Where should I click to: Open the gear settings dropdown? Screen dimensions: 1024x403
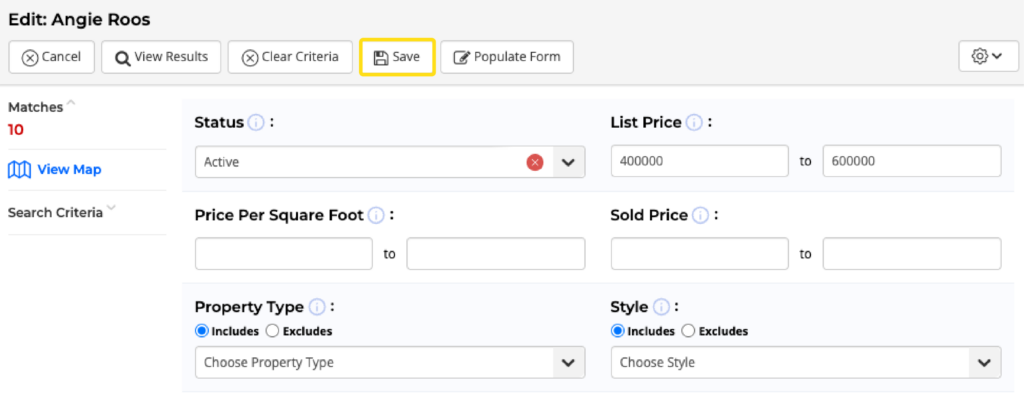(x=988, y=57)
